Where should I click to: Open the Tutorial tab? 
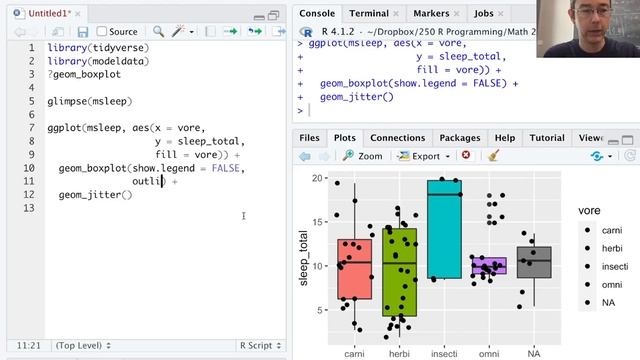[547, 138]
